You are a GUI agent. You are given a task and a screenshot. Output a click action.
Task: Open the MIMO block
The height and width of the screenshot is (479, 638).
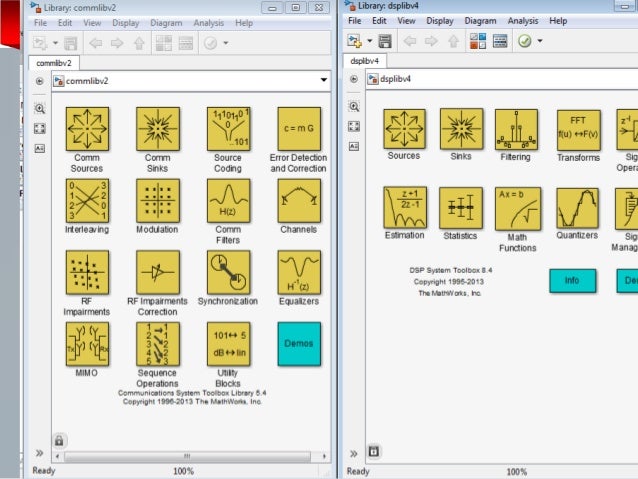pos(87,344)
